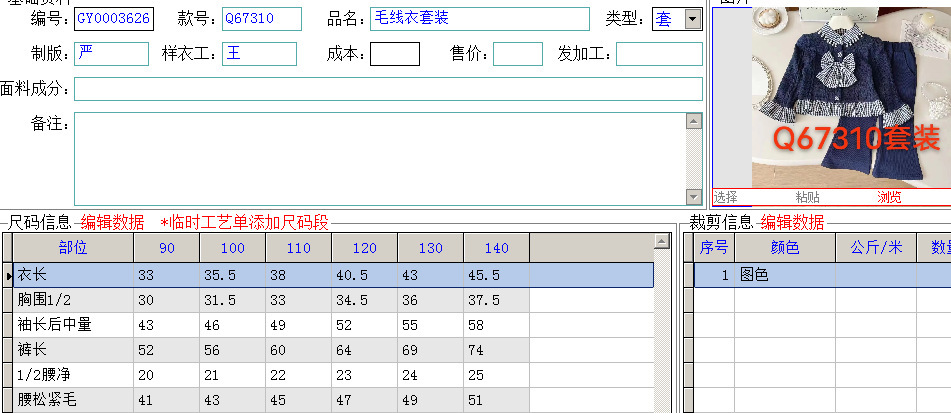
Task: Click 备注 scrollbar down arrow
Action: click(694, 196)
